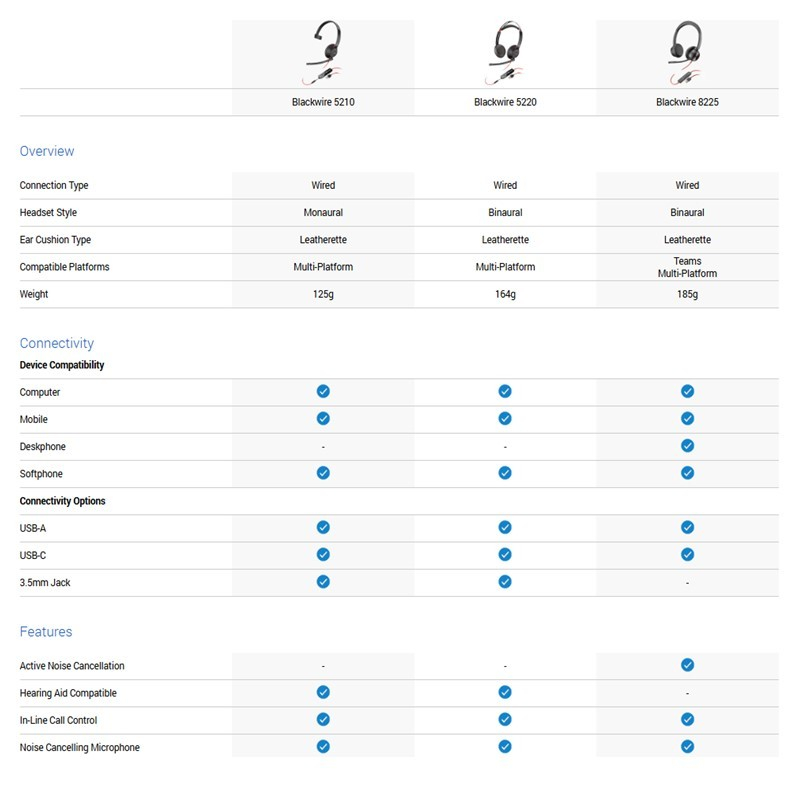Collapse the Connectivity section heading
800x800 pixels.
57,343
